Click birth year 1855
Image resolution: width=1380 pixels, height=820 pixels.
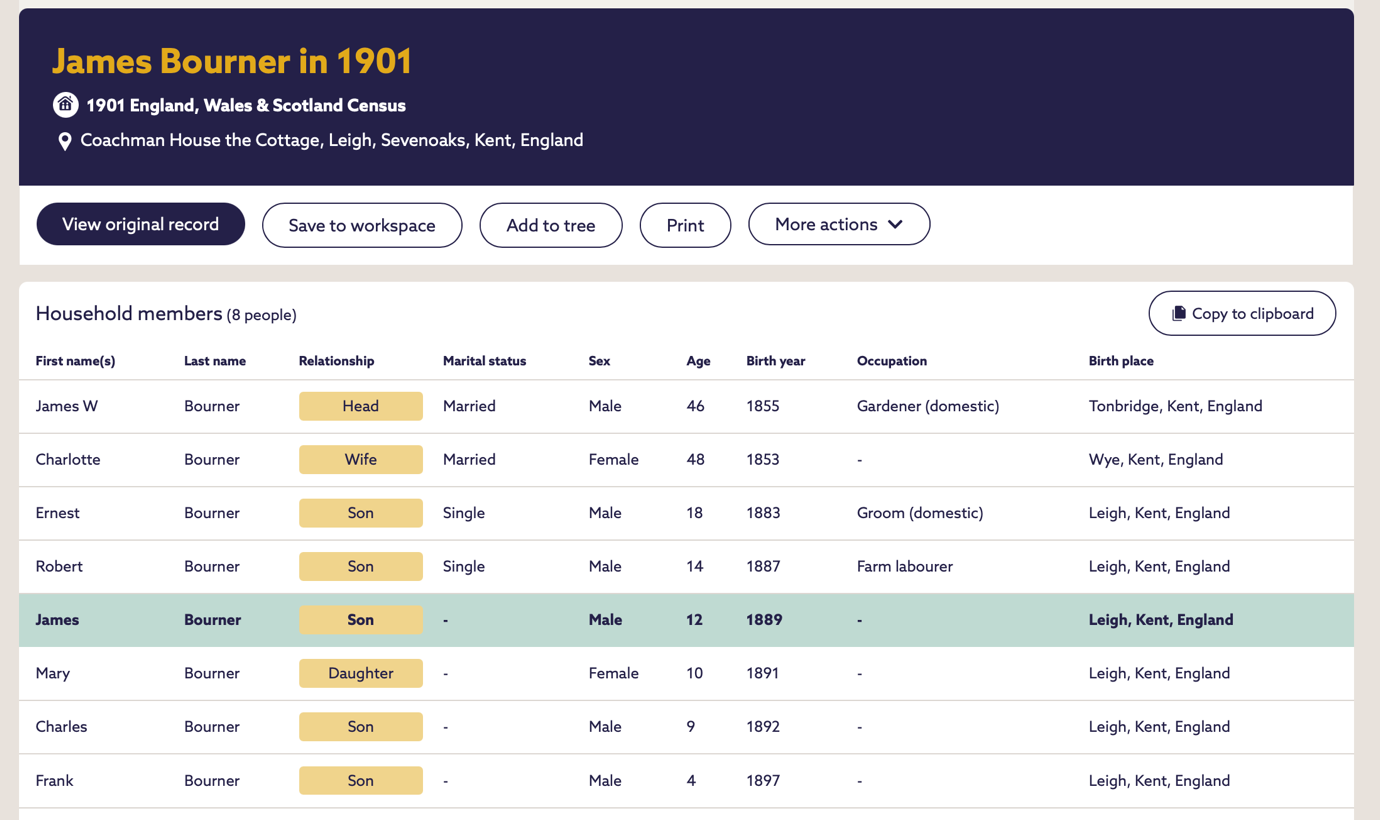coord(763,406)
